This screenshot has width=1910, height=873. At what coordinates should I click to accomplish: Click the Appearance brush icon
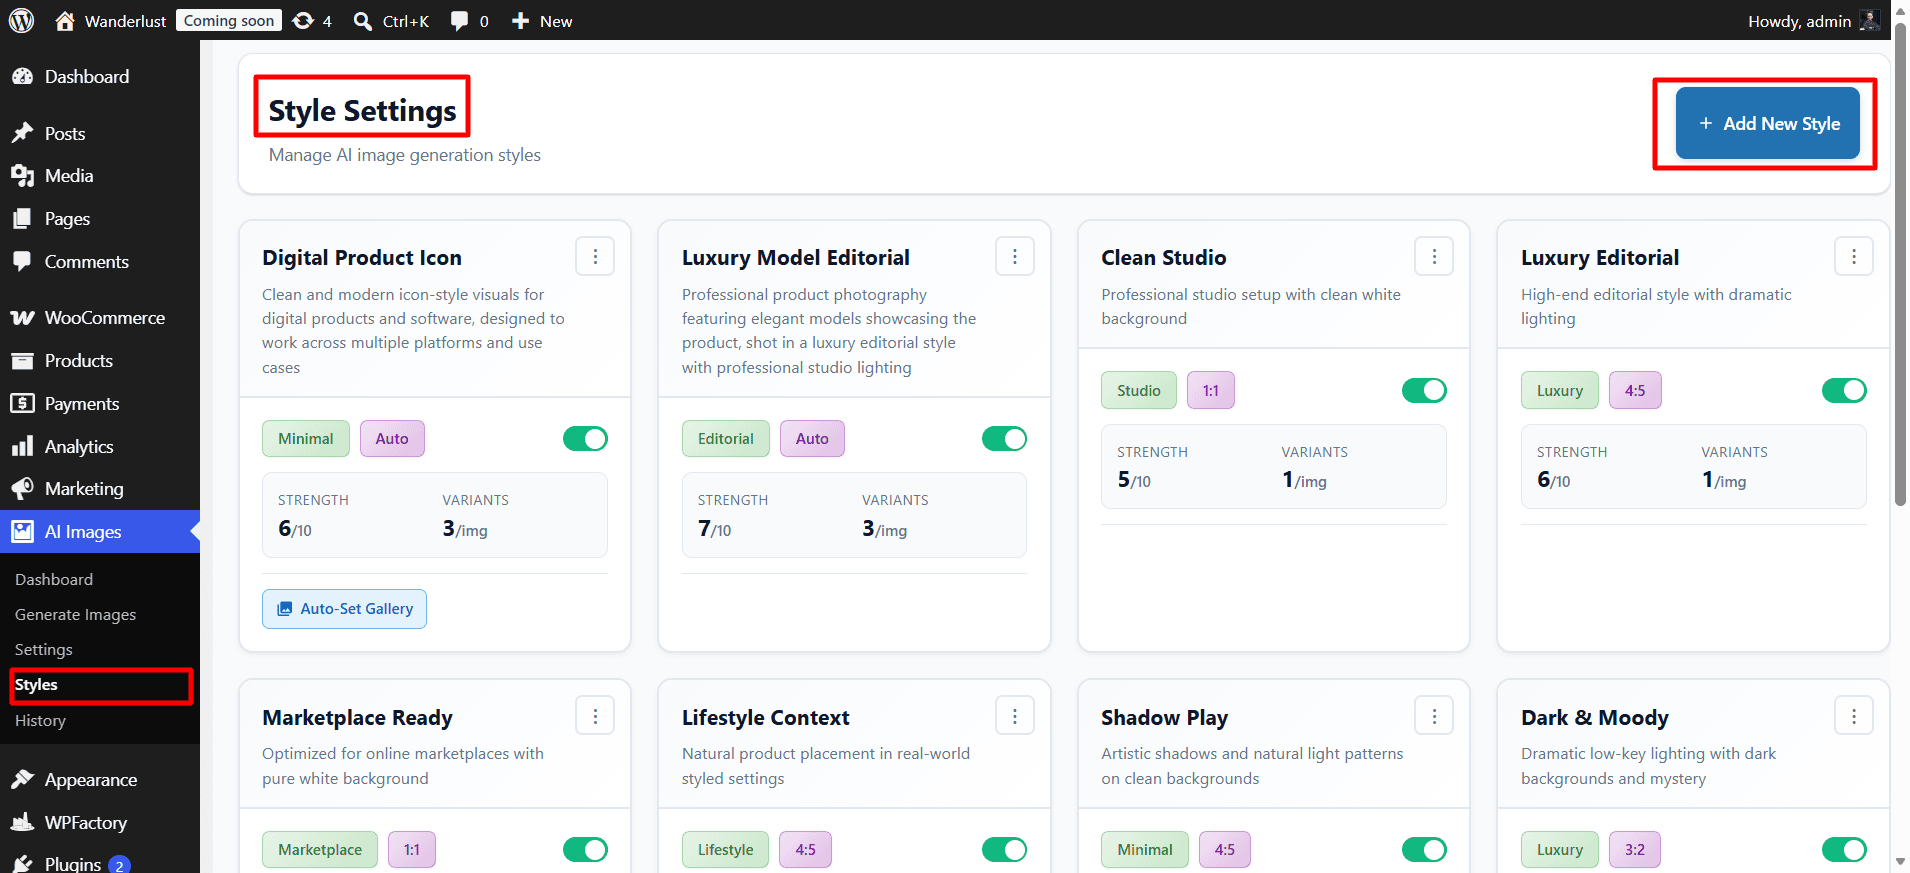point(22,780)
